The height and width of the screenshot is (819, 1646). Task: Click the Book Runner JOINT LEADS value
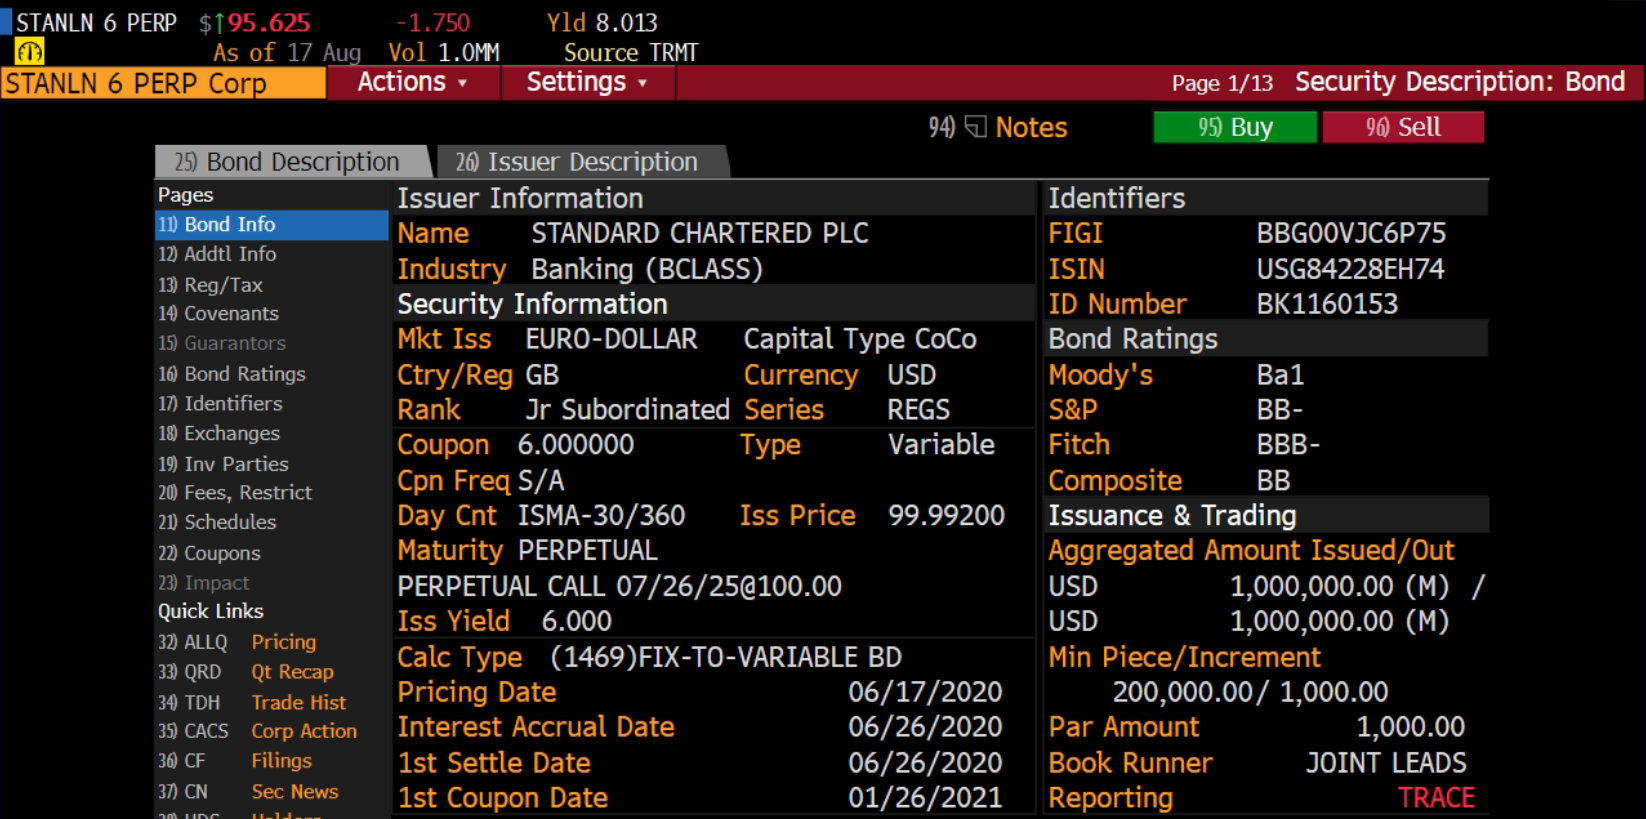click(1386, 763)
